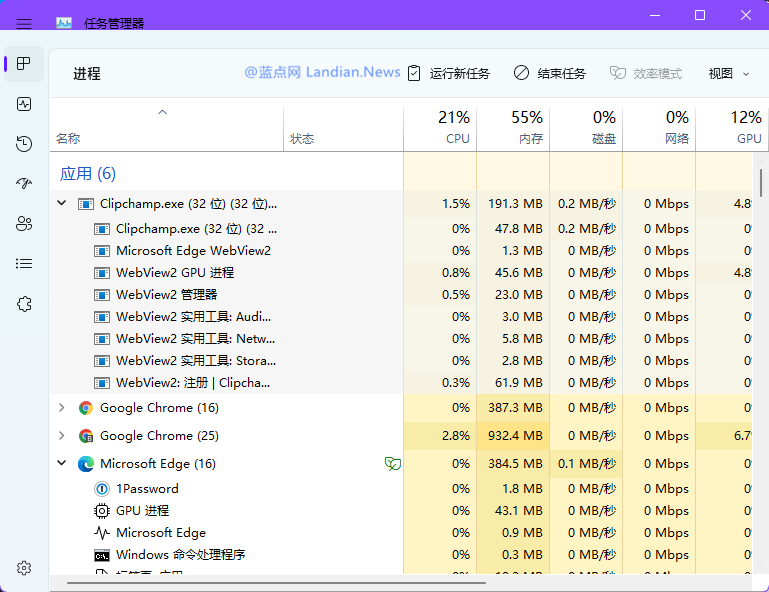Click the 932.4 MB memory cell
The height and width of the screenshot is (592, 769).
pos(513,436)
